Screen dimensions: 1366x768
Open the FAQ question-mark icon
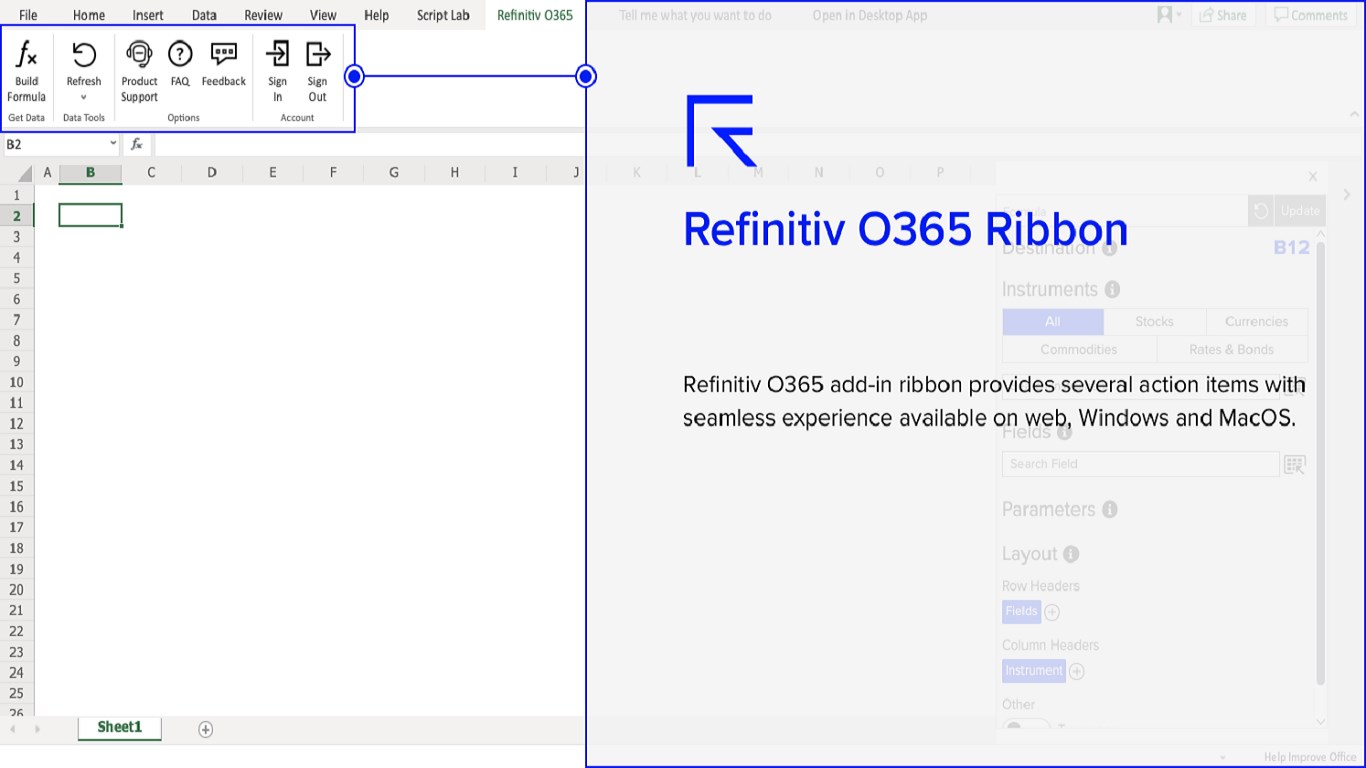click(x=180, y=54)
